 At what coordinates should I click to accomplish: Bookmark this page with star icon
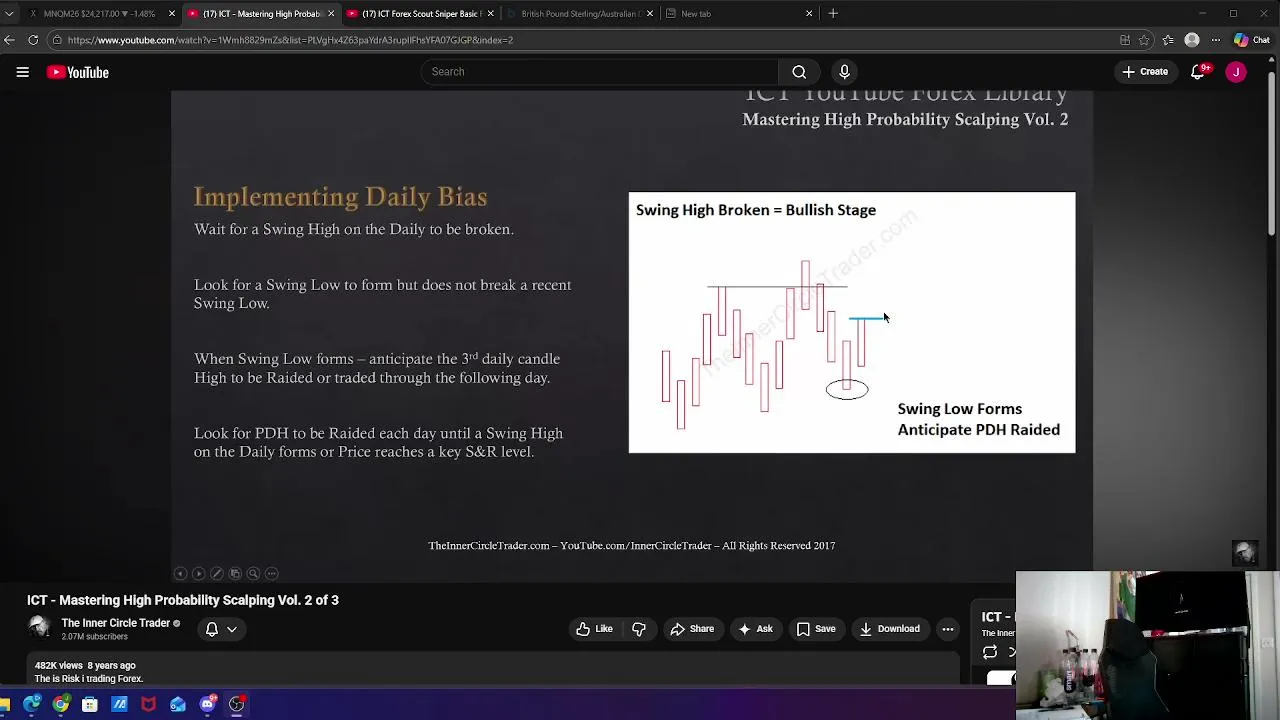(x=1144, y=40)
